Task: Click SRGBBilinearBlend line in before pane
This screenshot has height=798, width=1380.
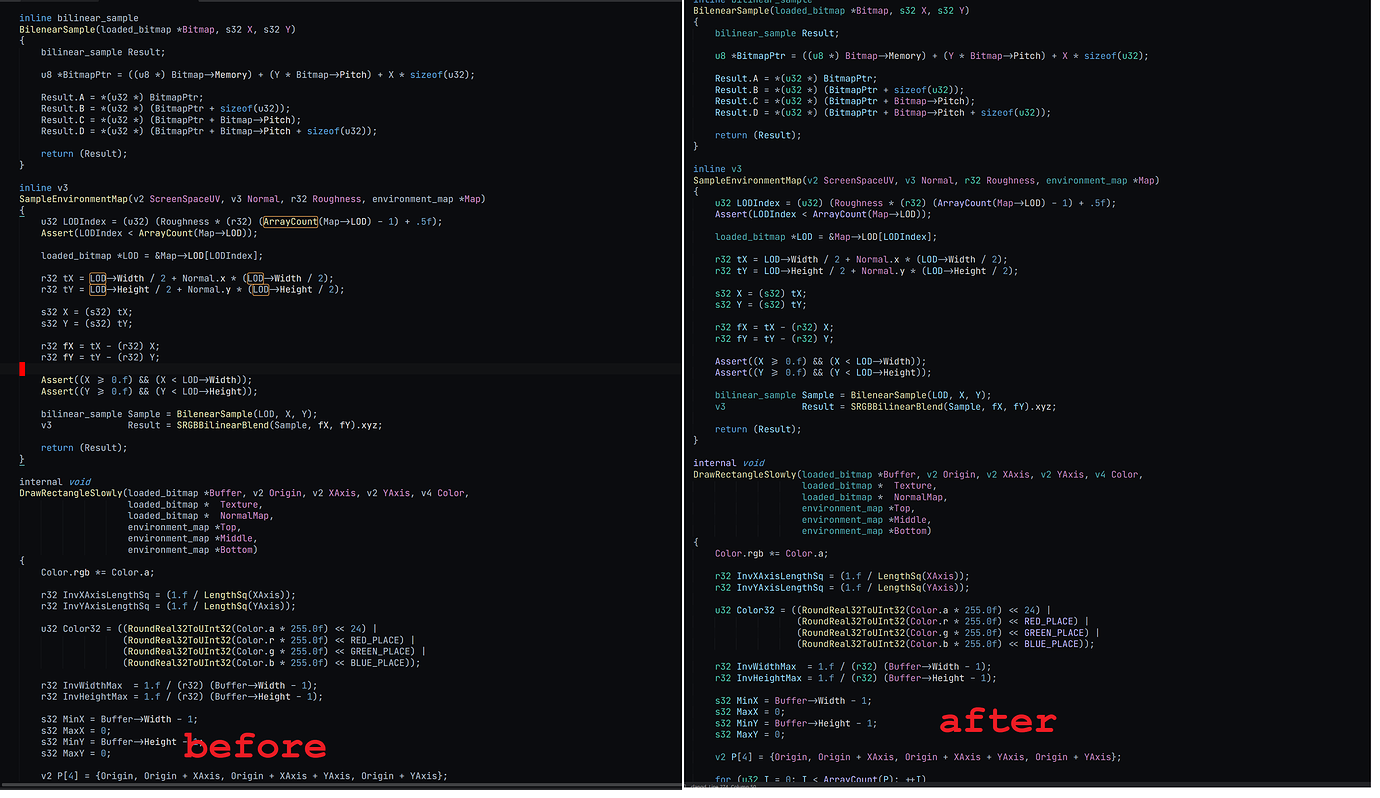Action: (x=211, y=425)
